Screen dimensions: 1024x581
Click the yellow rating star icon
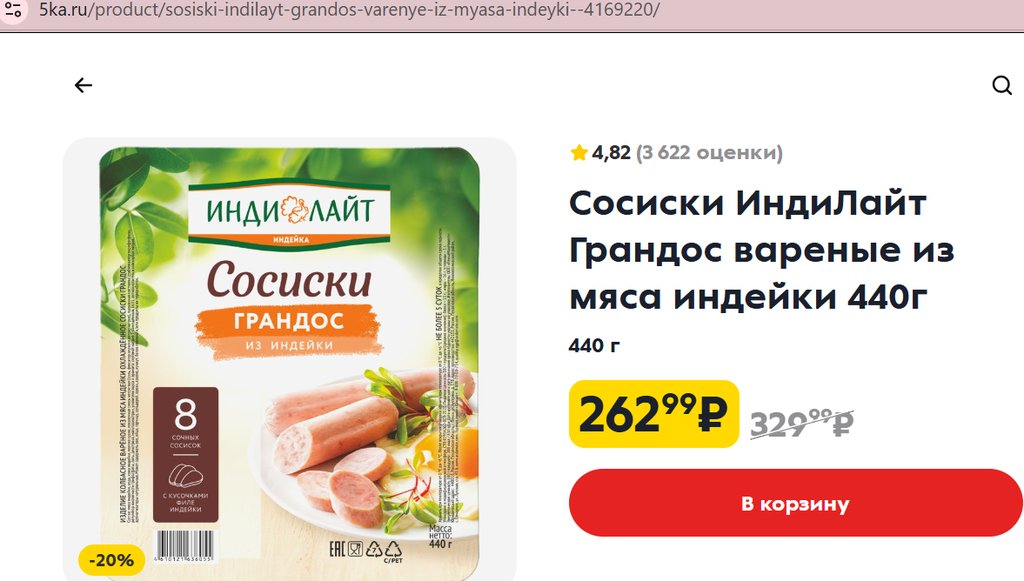point(579,153)
